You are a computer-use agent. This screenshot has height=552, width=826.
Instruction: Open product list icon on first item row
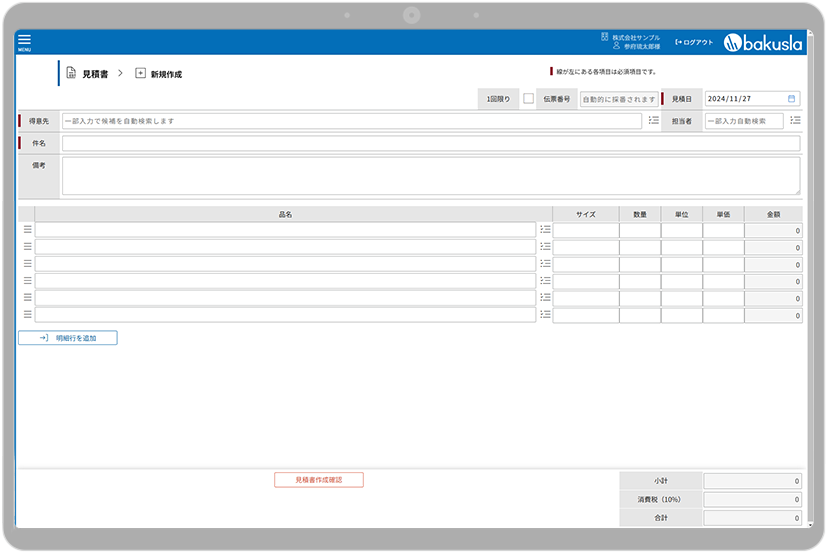coord(545,230)
